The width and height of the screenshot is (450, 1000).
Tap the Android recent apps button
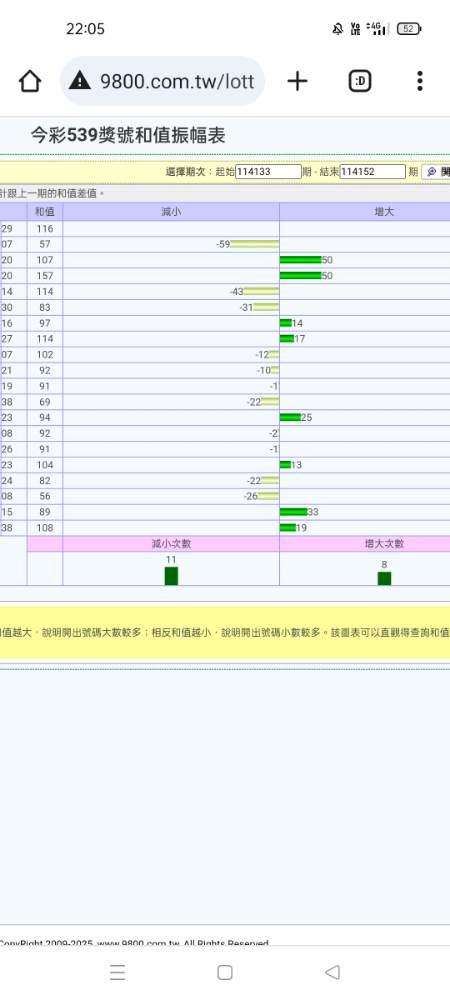coord(117,972)
